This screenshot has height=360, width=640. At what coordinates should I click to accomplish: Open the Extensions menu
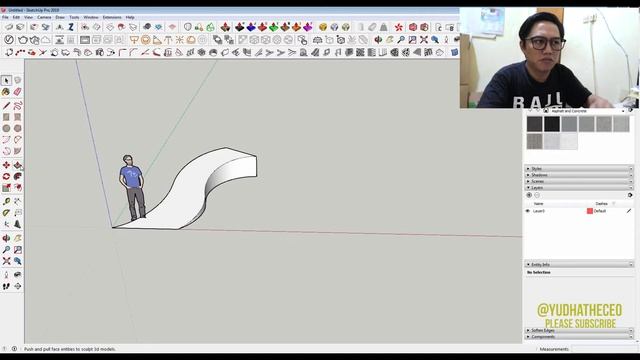pyautogui.click(x=112, y=18)
